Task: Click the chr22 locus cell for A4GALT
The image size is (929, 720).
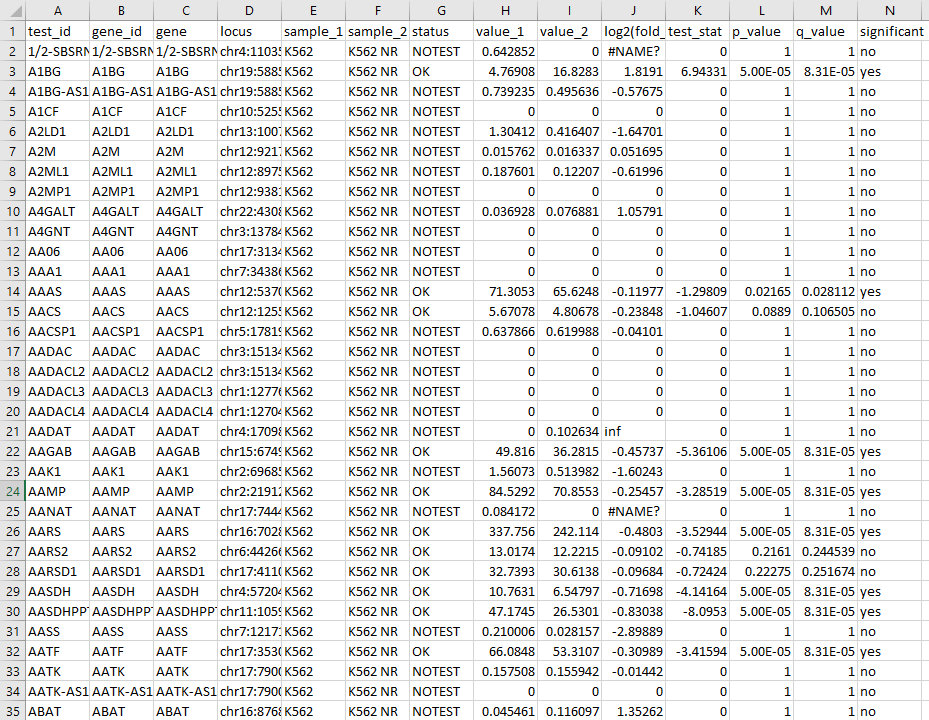Action: click(248, 211)
